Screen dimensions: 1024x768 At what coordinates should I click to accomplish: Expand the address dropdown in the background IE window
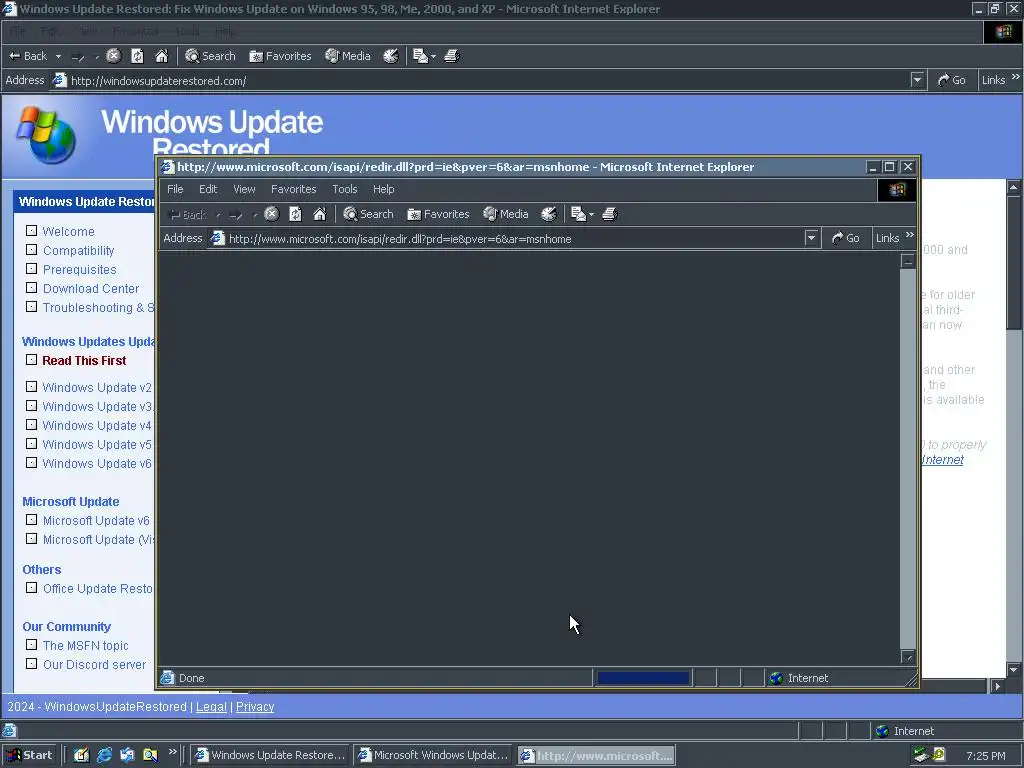point(918,80)
